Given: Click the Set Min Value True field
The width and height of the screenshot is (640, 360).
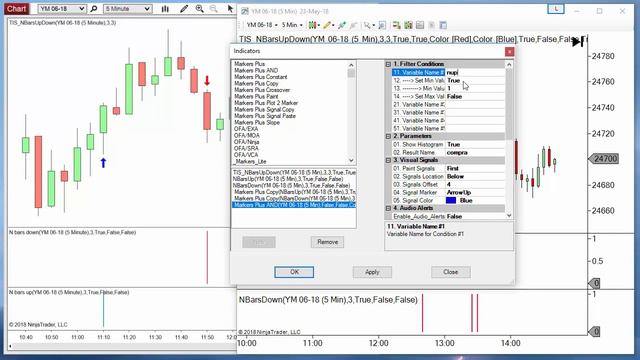Looking at the screenshot, I should (x=475, y=80).
